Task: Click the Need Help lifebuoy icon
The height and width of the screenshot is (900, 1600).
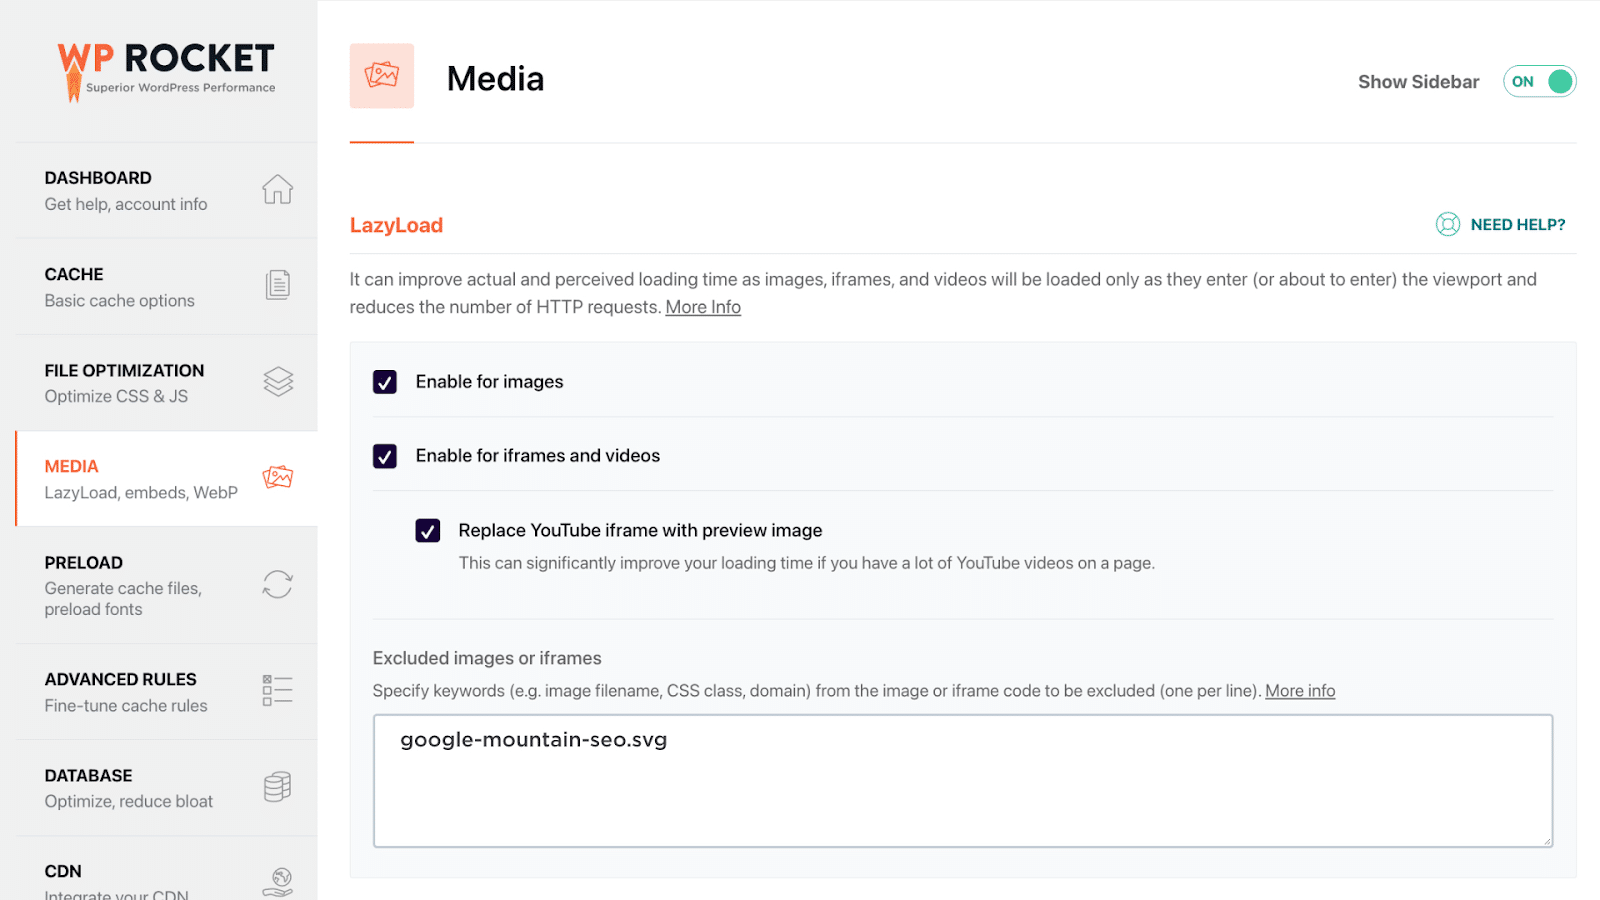Action: pyautogui.click(x=1447, y=224)
